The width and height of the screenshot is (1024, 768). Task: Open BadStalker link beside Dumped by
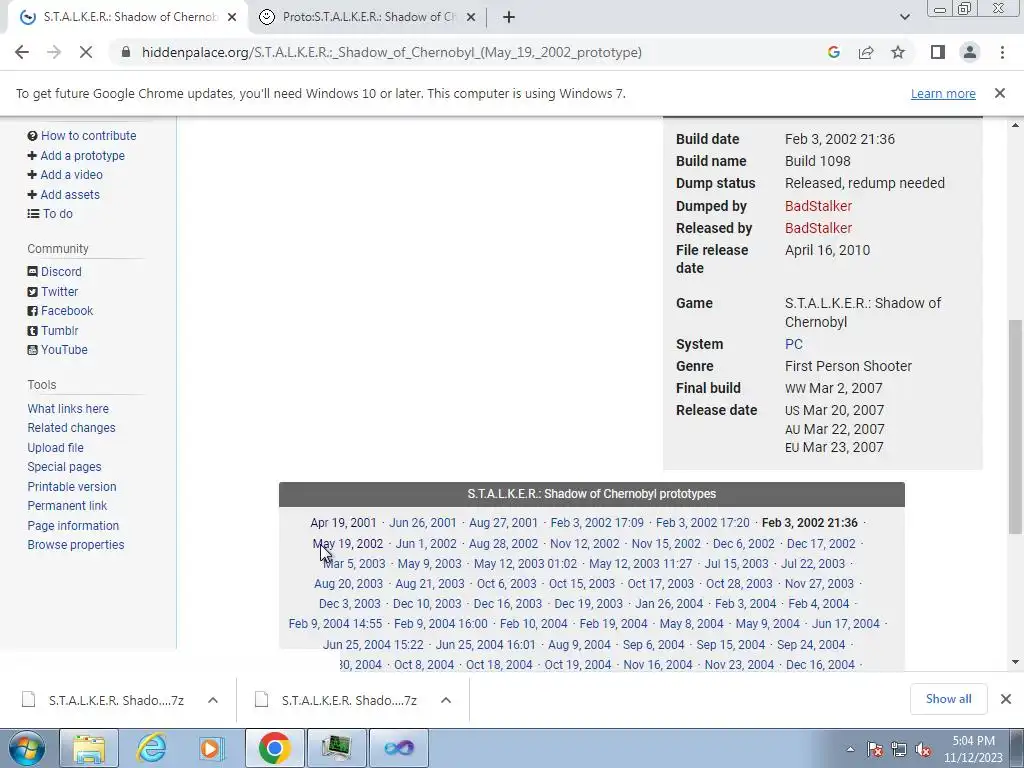[818, 206]
